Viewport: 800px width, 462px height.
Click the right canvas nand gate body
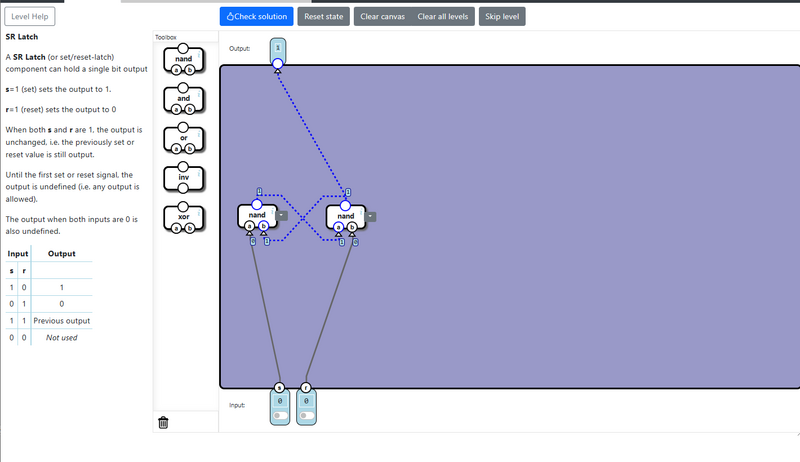click(x=345, y=216)
